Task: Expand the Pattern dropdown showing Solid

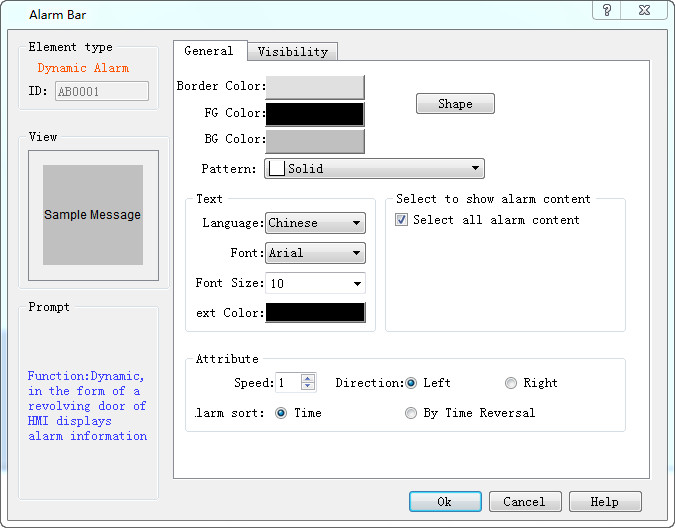Action: pos(374,168)
